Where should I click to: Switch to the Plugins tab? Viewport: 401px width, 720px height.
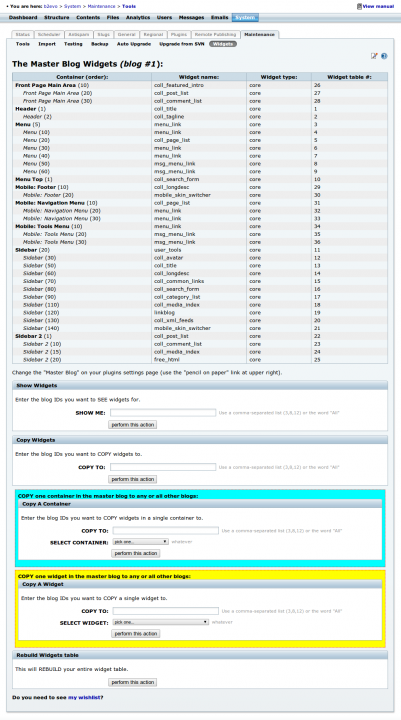(179, 34)
